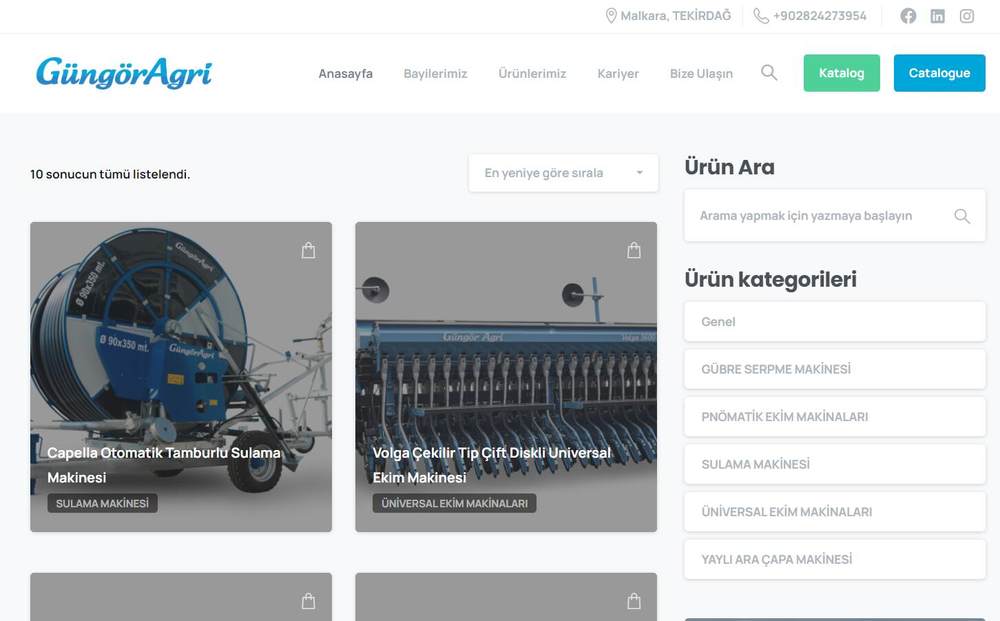Select the PNÖMATİK EKİM MAKİNALARI category
This screenshot has height=621, width=1000.
835,417
